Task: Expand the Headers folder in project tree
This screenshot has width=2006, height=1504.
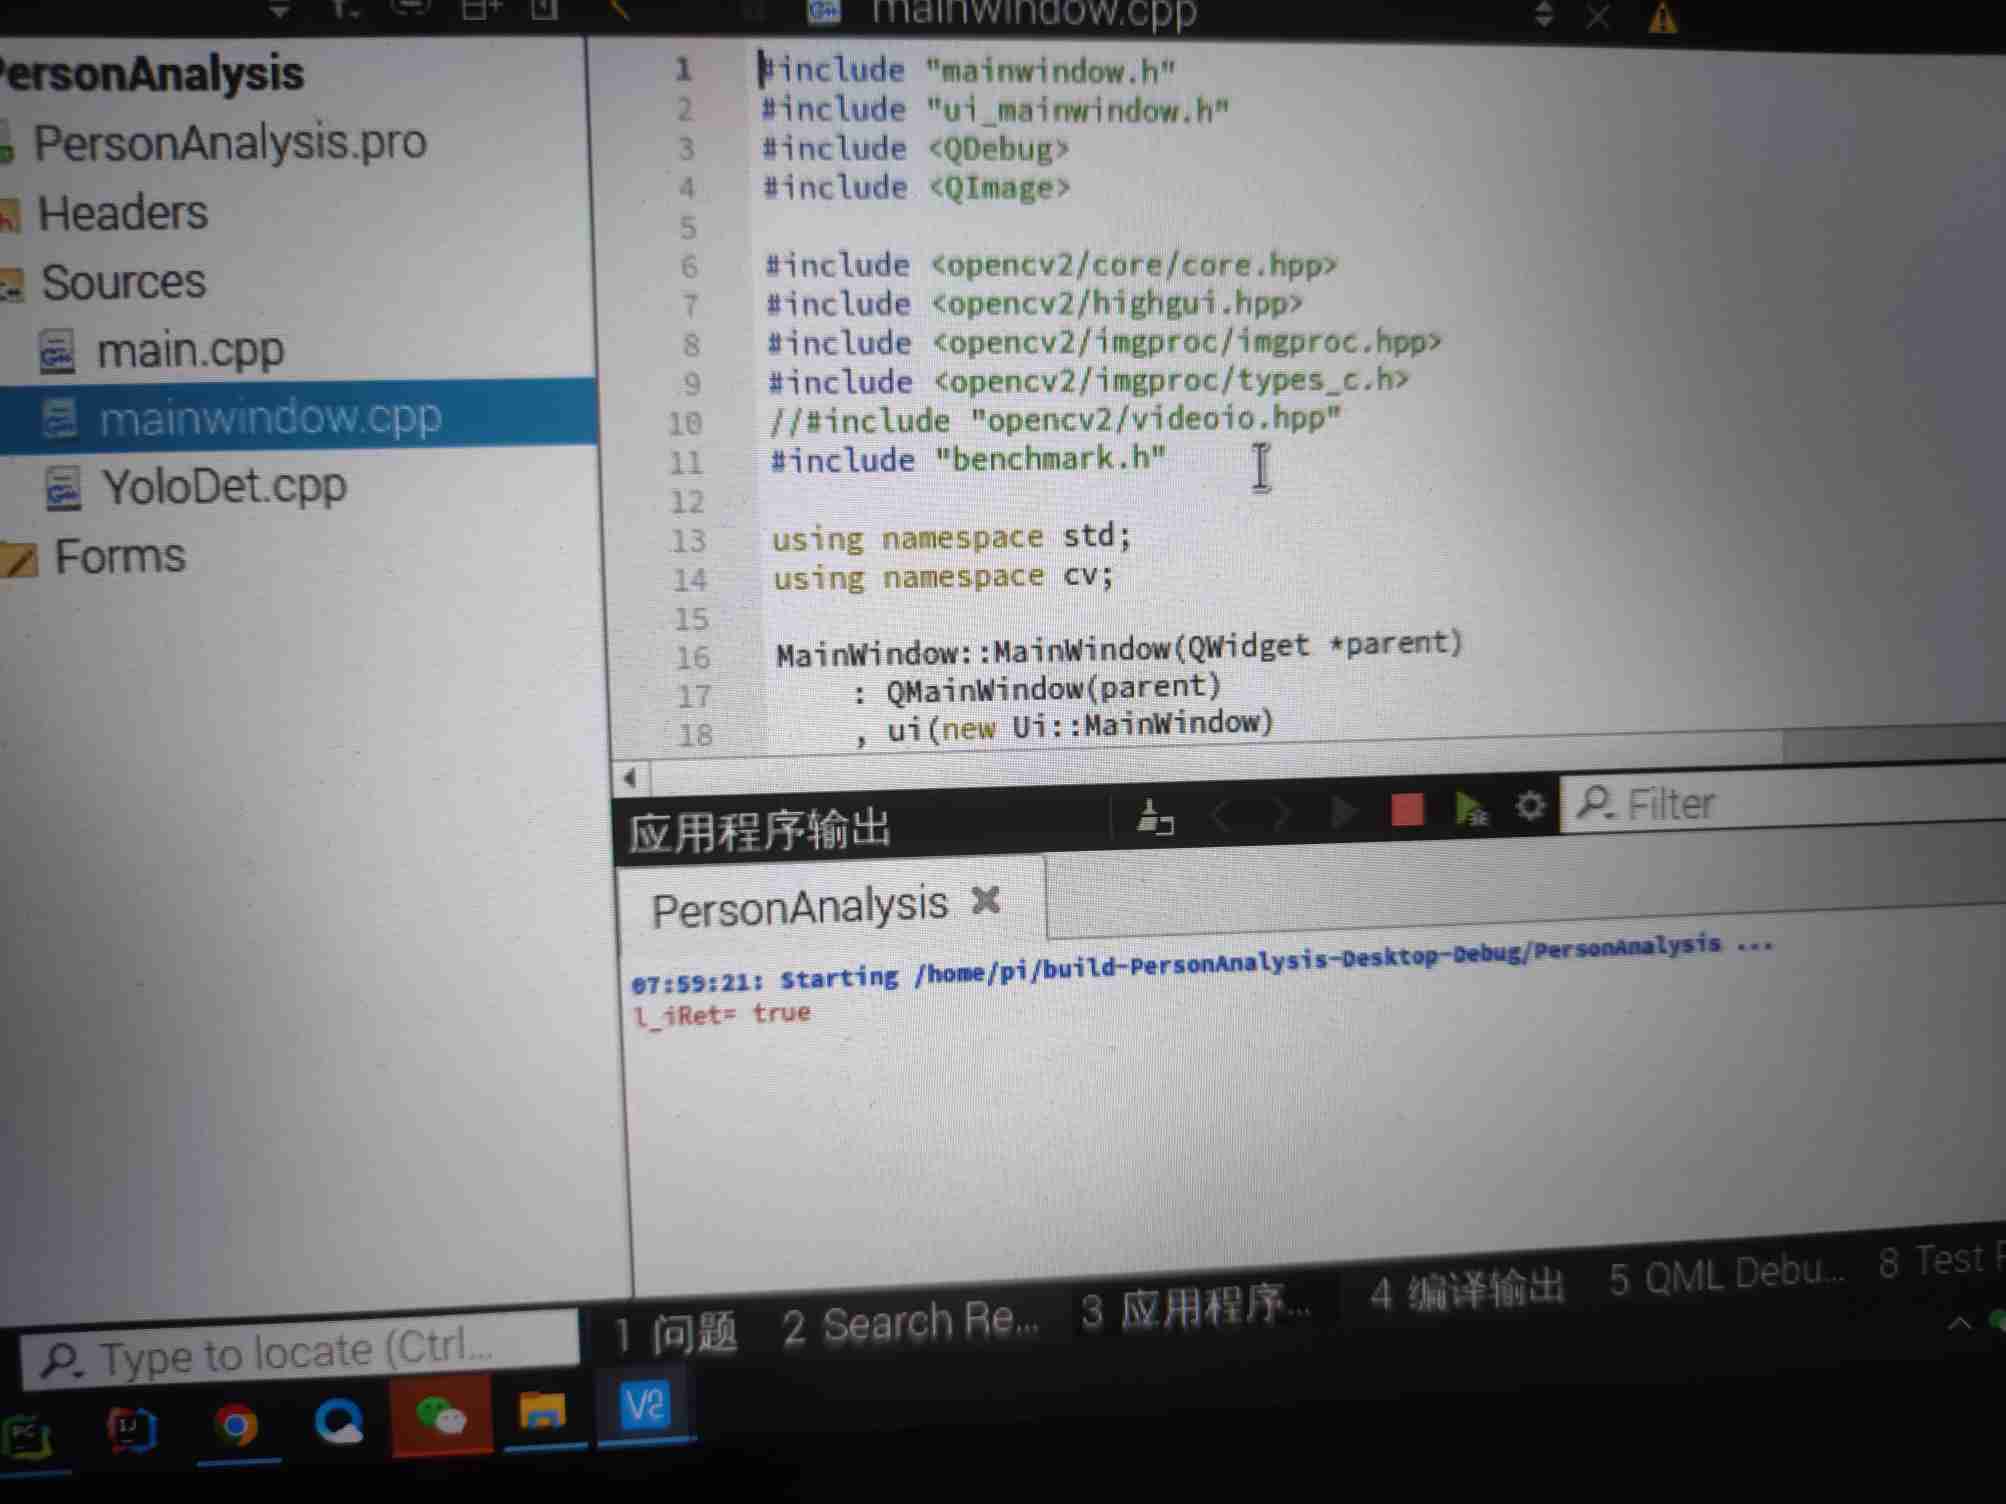Action: coord(122,213)
